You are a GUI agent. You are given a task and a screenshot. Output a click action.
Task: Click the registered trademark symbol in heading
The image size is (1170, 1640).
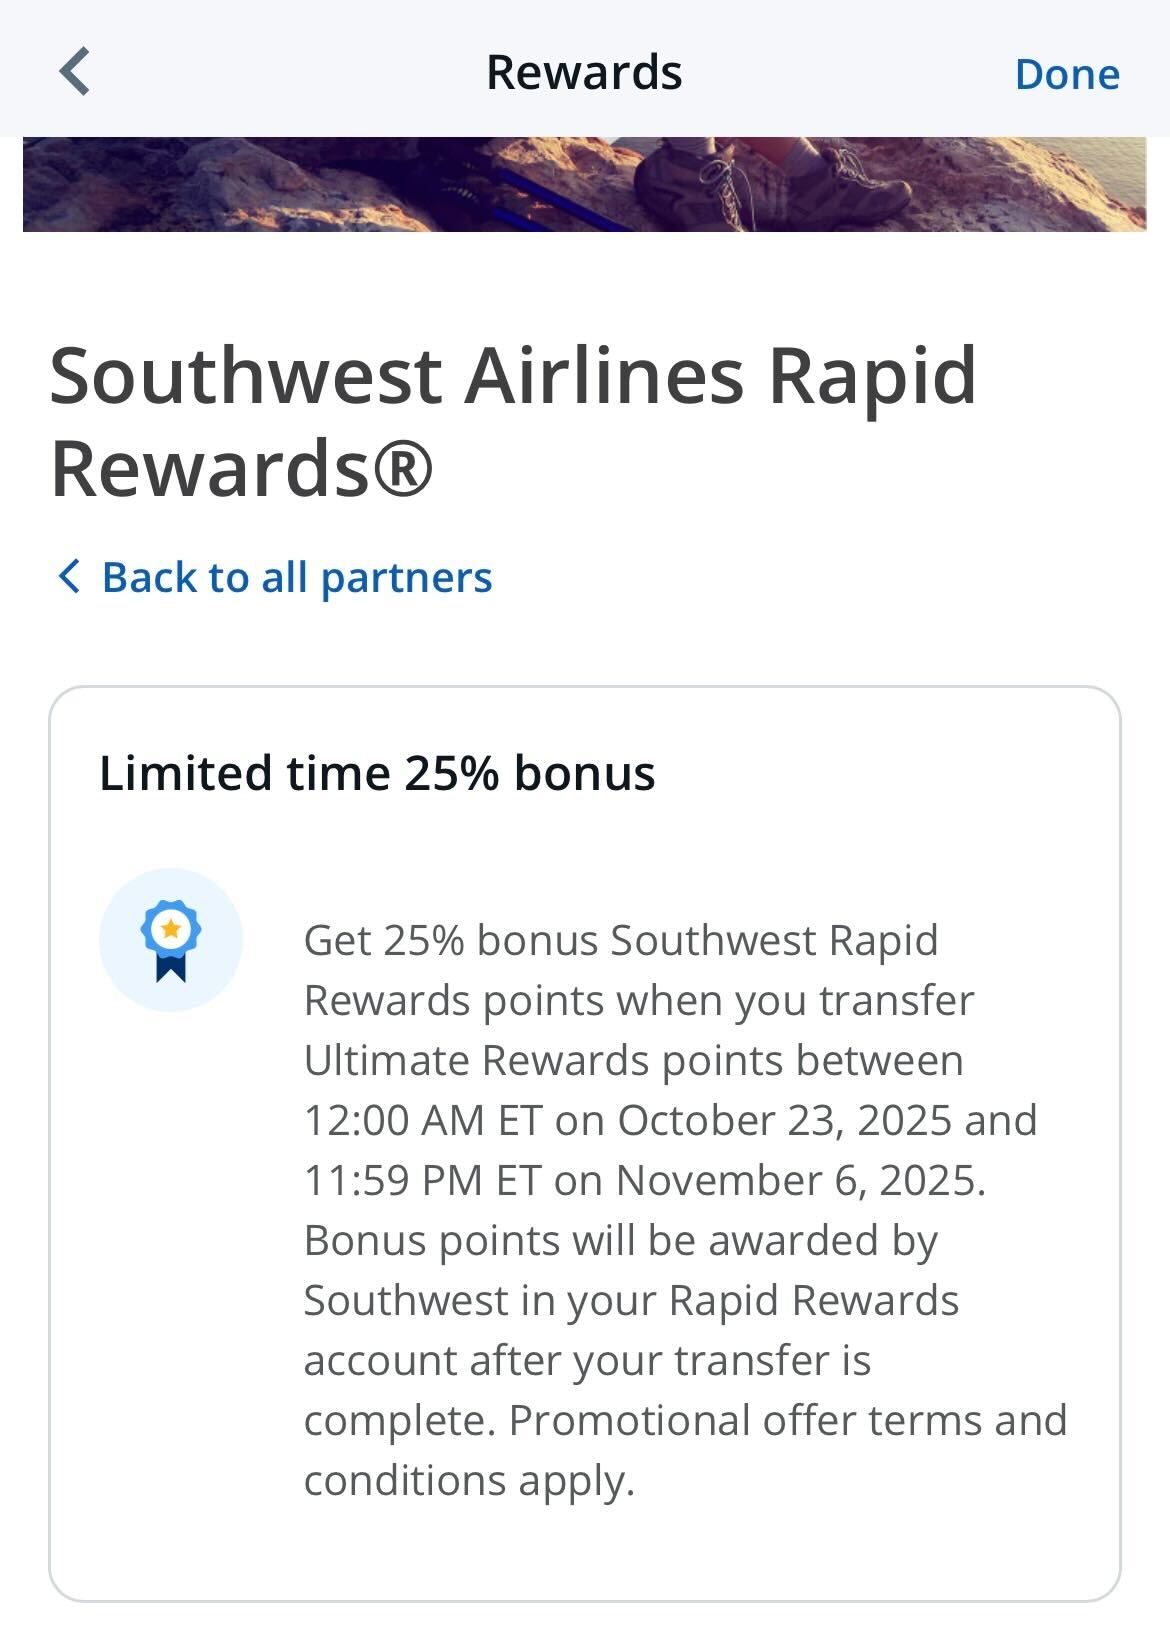pos(404,468)
